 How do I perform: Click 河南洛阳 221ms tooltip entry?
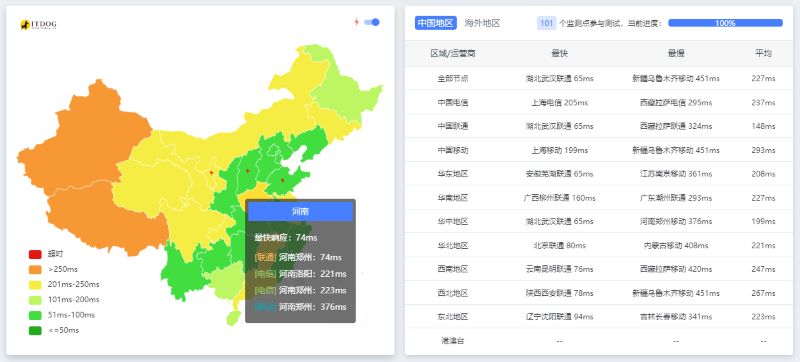coord(300,274)
